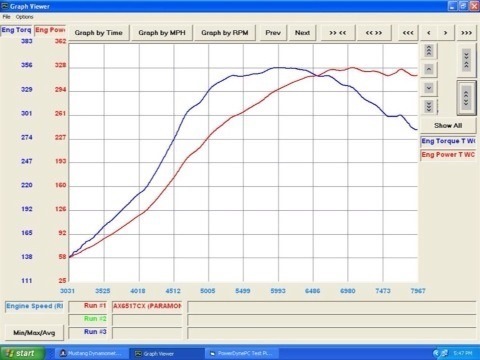Click the system tray clock 5:47 PM
This screenshot has height=360, width=480.
tap(463, 353)
